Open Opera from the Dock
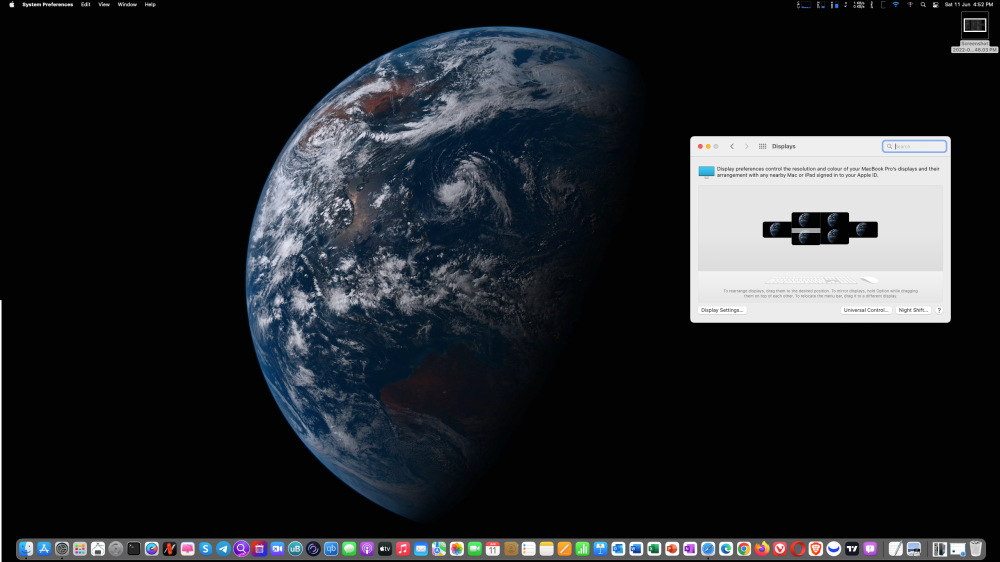This screenshot has width=1000, height=562. point(797,549)
